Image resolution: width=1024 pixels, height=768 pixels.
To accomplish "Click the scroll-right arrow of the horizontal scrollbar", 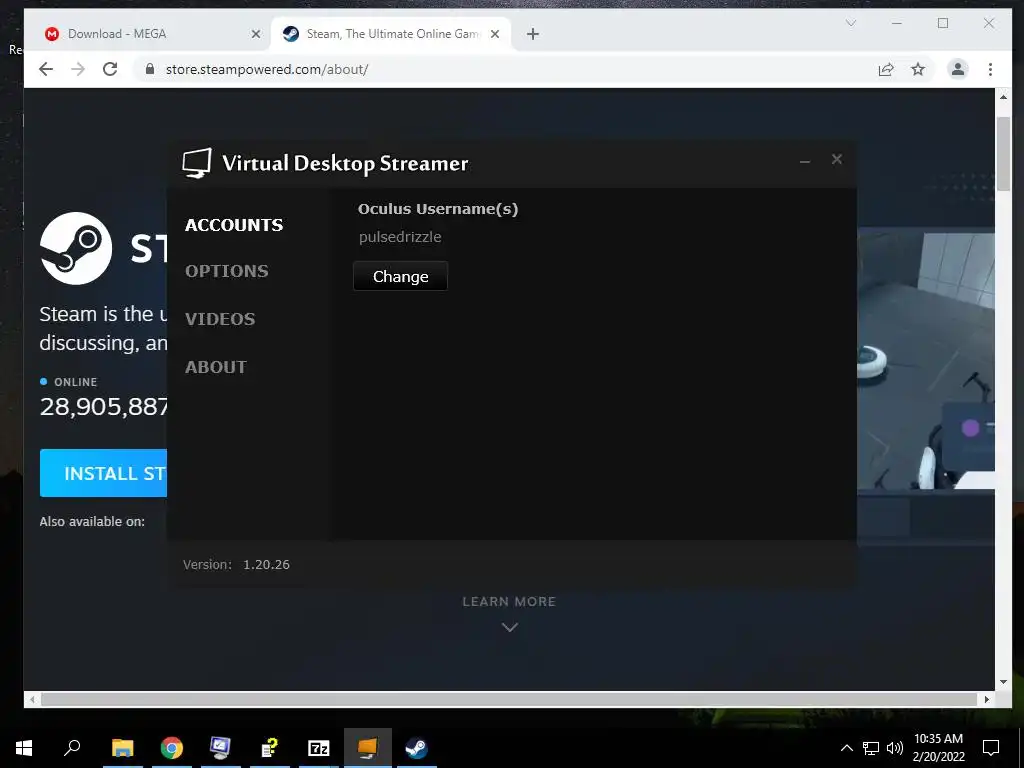I will click(x=987, y=699).
